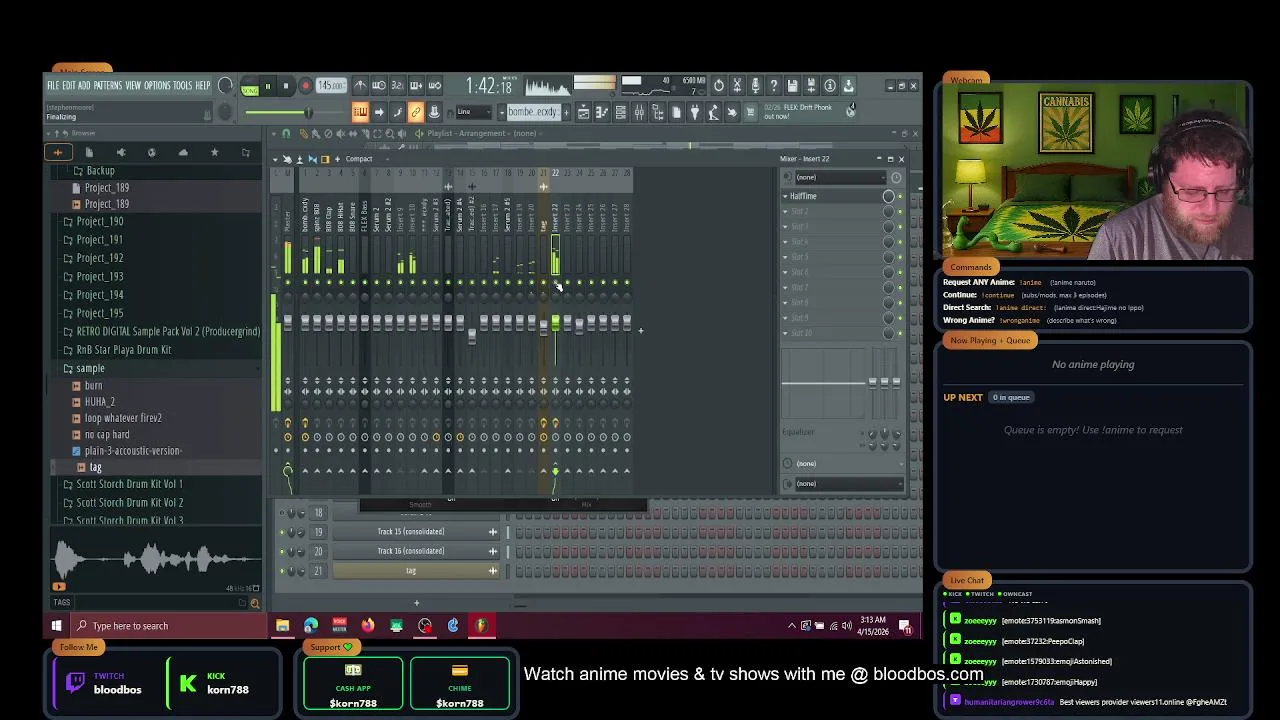Select the 'tag' sample in browser
1280x720 pixels.
pos(96,467)
